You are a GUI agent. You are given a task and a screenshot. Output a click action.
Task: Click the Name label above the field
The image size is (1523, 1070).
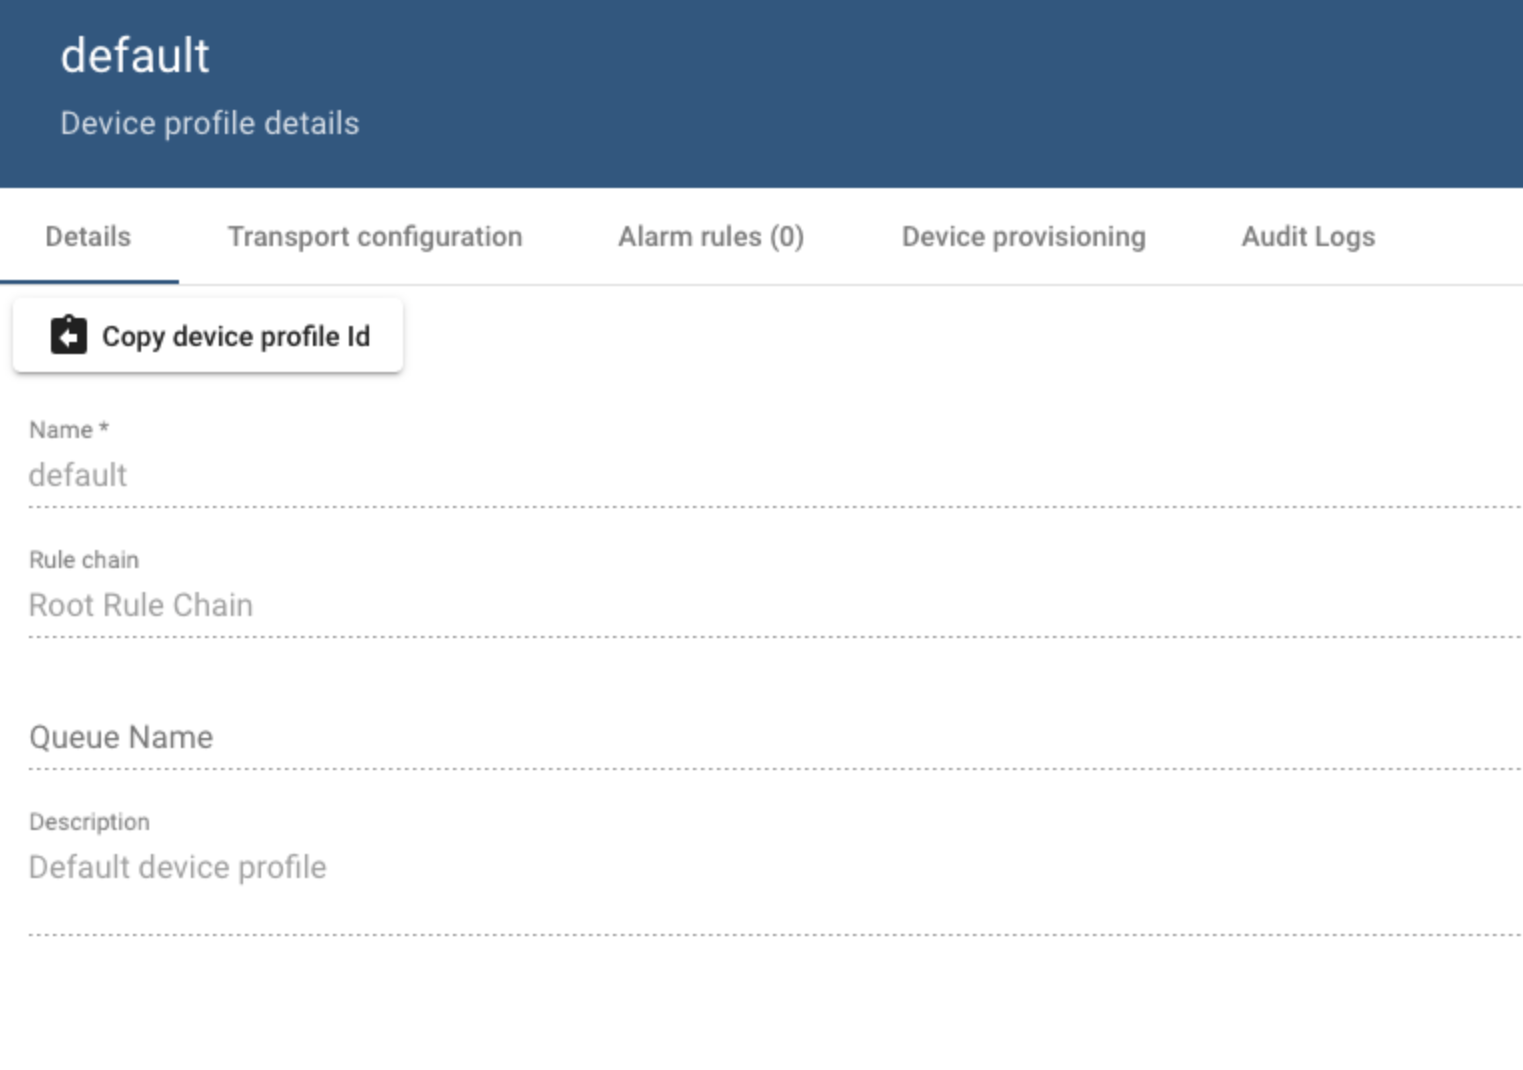tap(68, 429)
